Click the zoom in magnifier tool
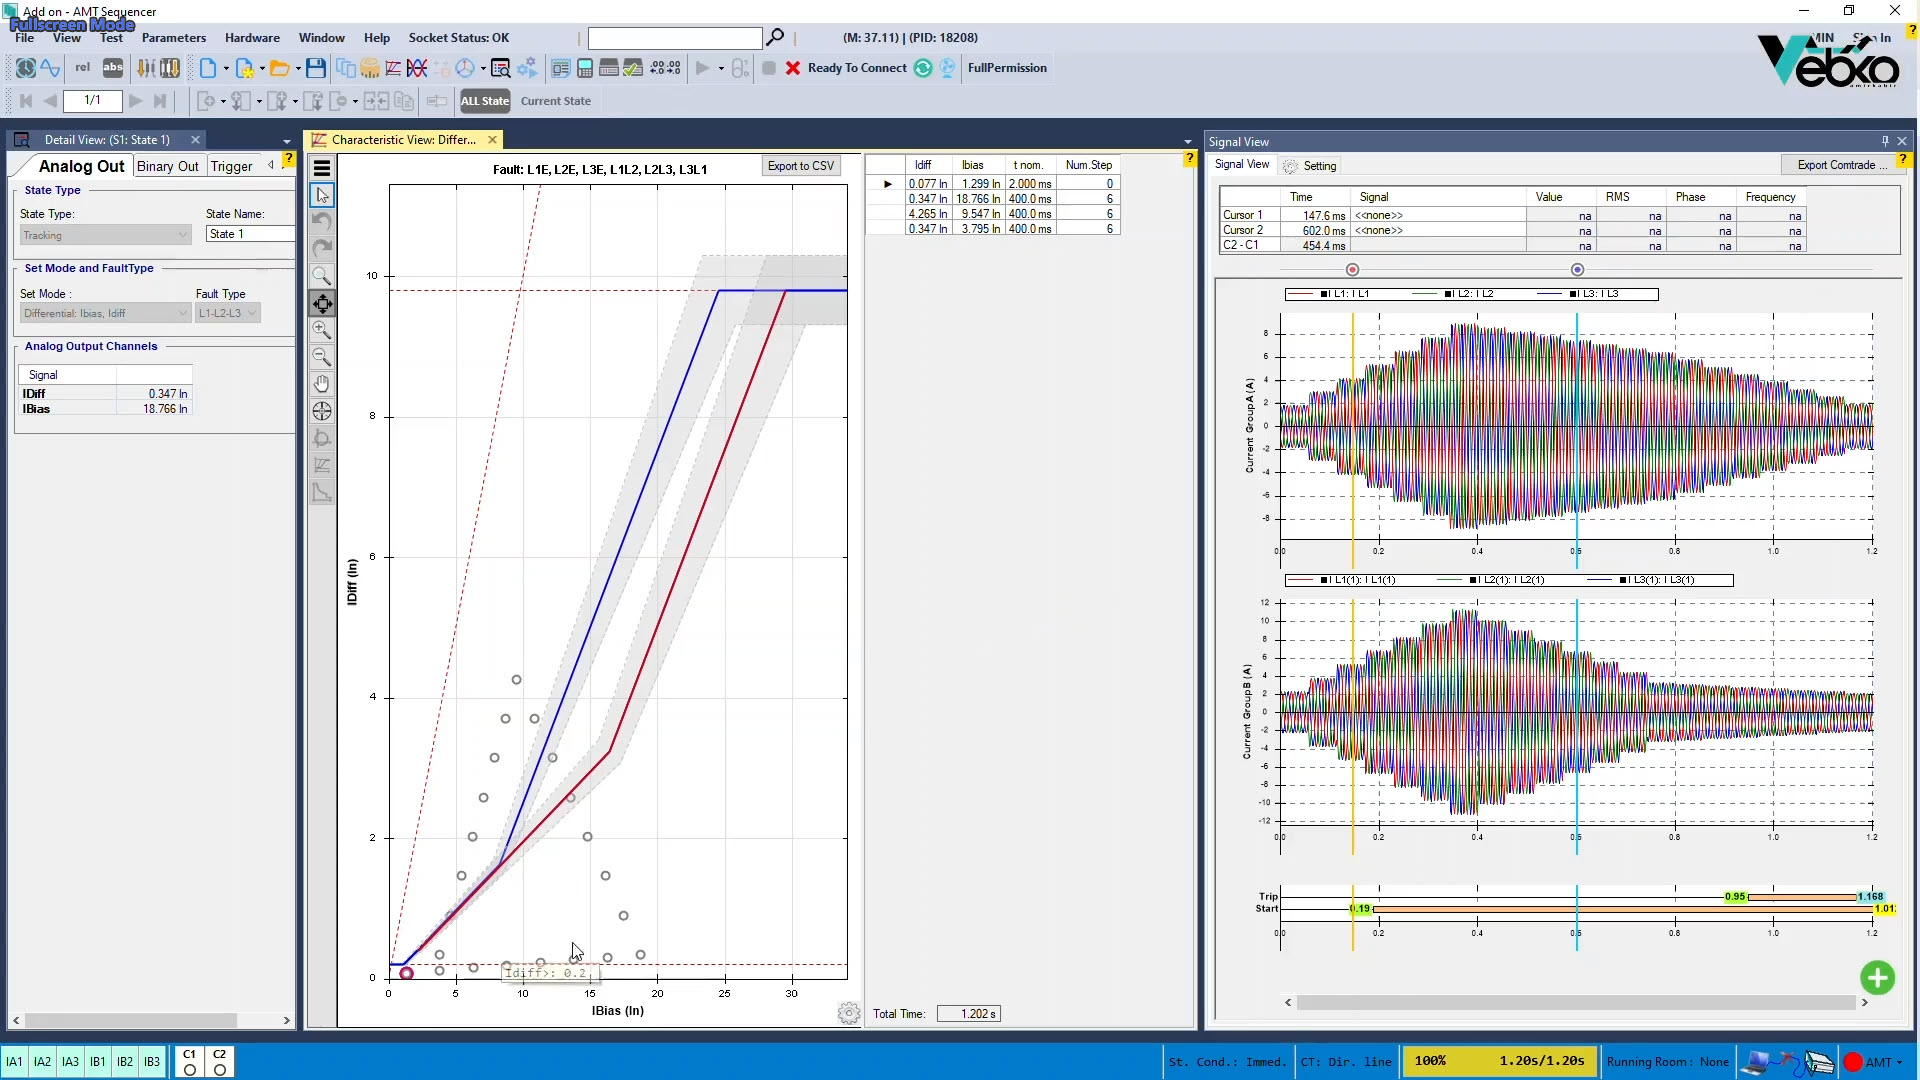1920x1080 pixels. [322, 330]
